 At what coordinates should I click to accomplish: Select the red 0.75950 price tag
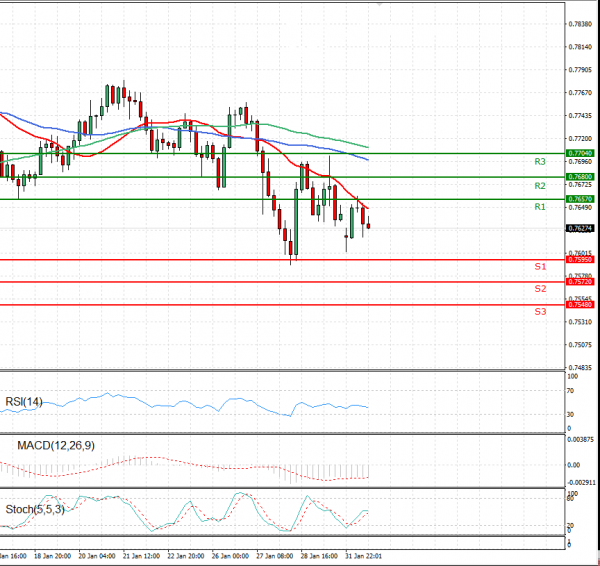pyautogui.click(x=580, y=259)
